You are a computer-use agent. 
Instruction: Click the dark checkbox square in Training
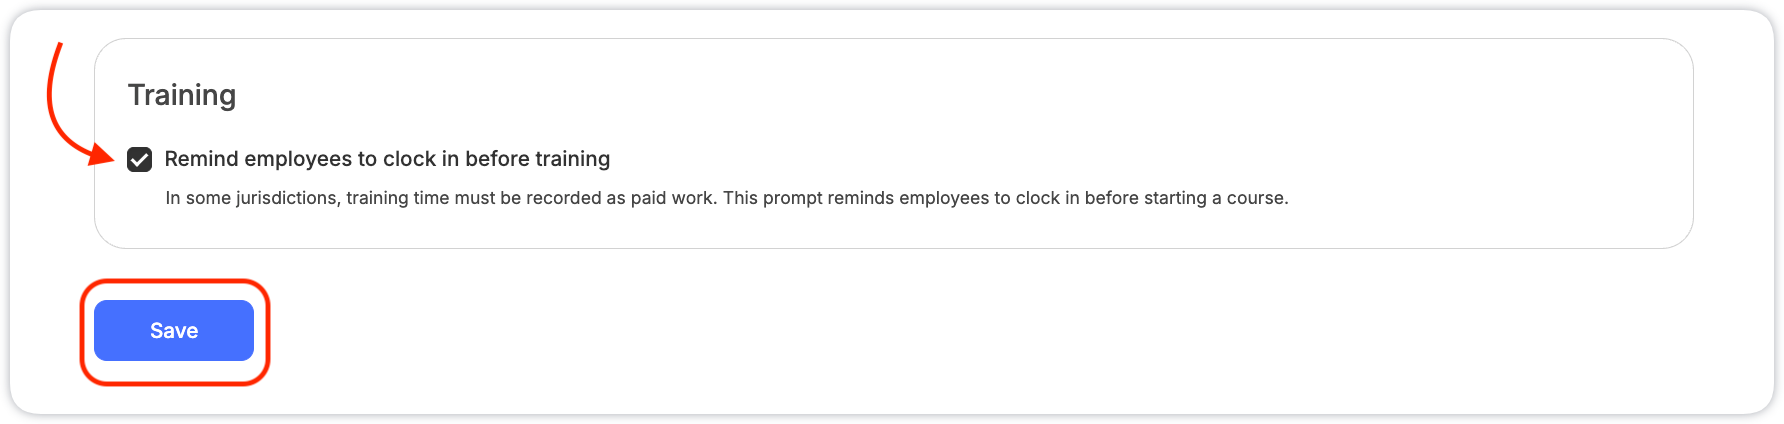pyautogui.click(x=139, y=159)
